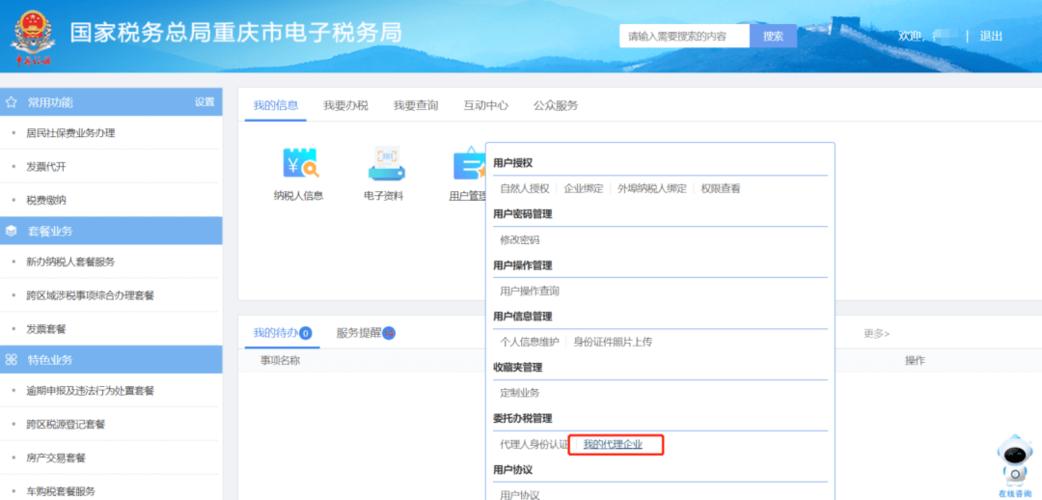Click the 搜索 button
Viewport: 1042px width, 500px height.
pyautogui.click(x=773, y=36)
